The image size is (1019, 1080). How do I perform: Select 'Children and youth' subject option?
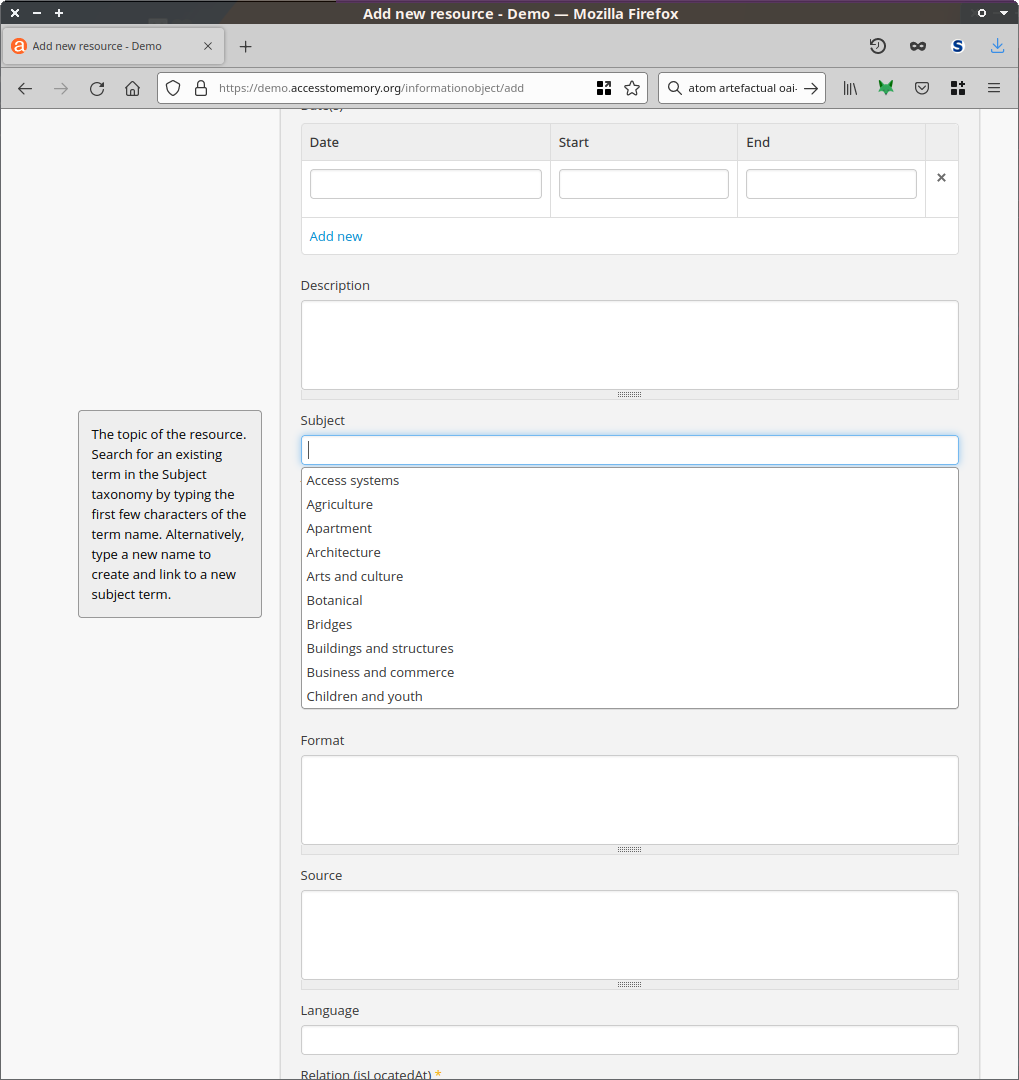365,696
